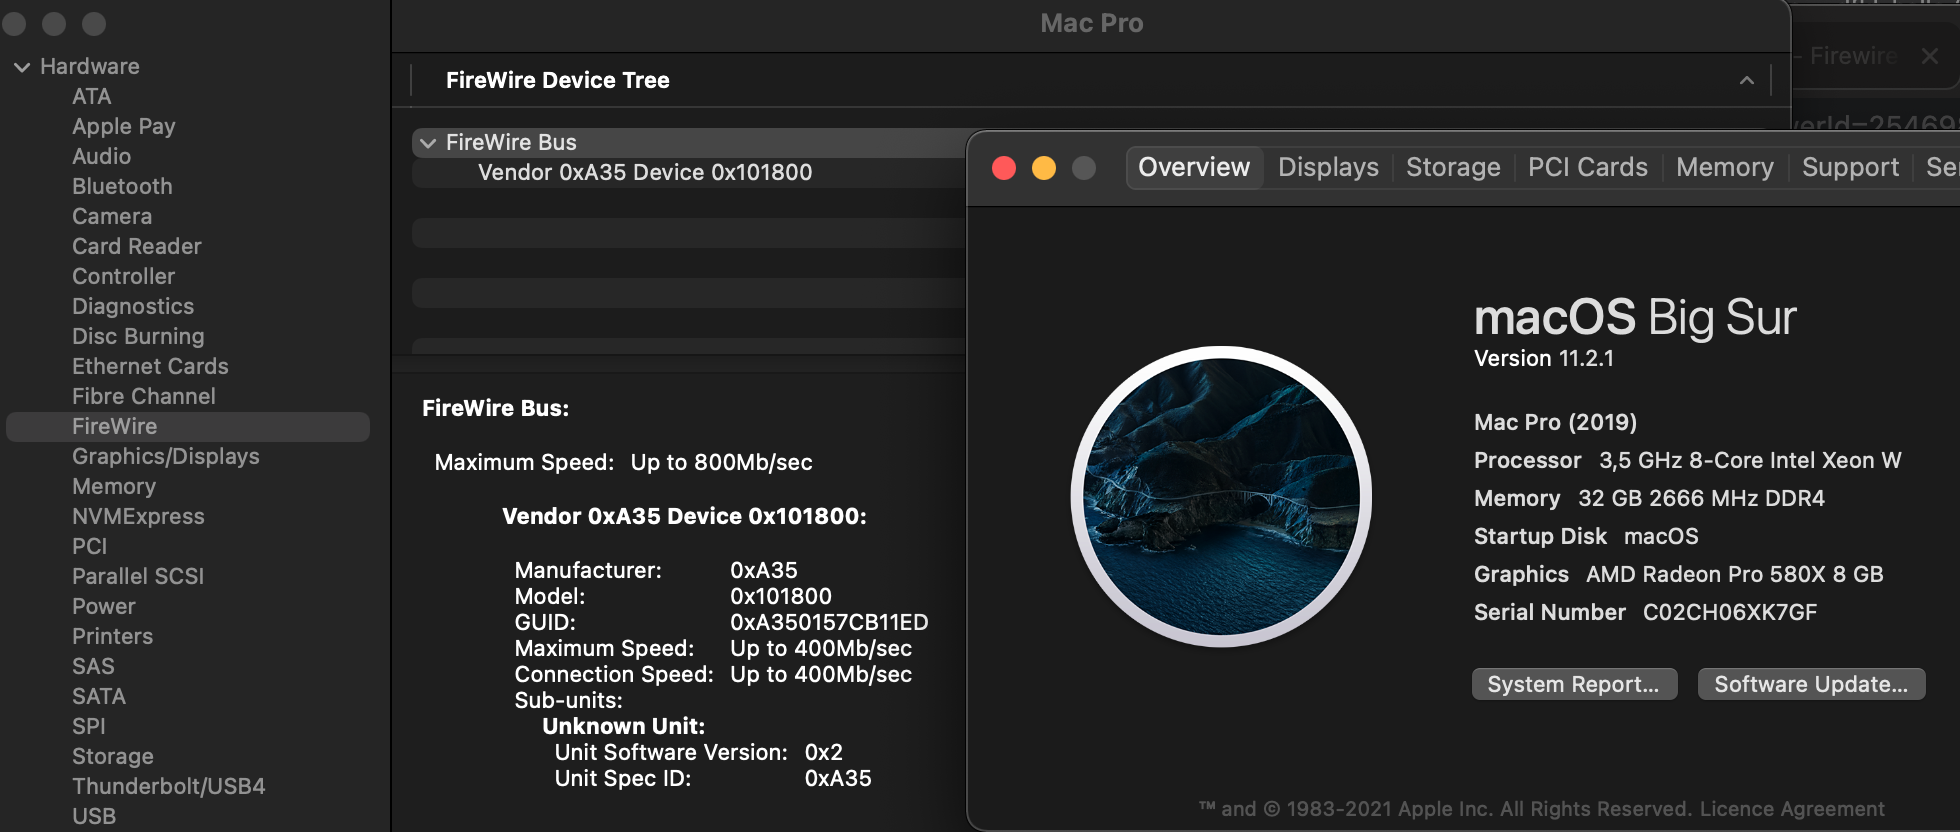Click the Unit Spec ID value 0xA35

point(838,779)
